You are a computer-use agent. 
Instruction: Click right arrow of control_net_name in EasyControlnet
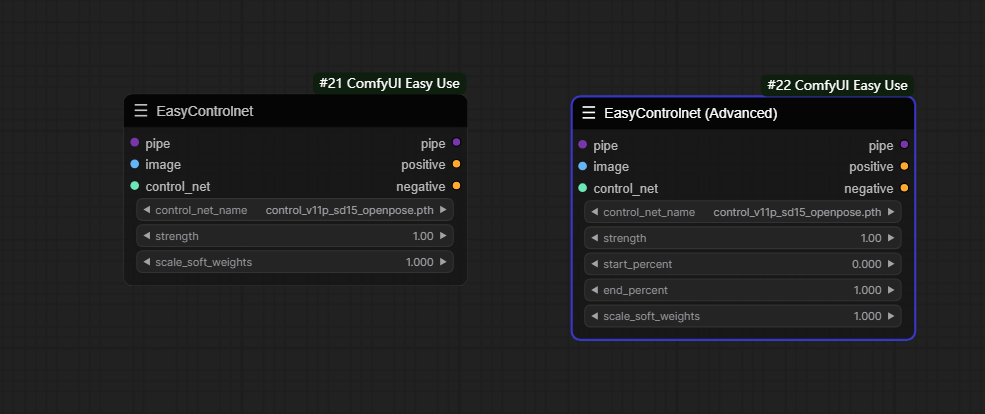(444, 210)
